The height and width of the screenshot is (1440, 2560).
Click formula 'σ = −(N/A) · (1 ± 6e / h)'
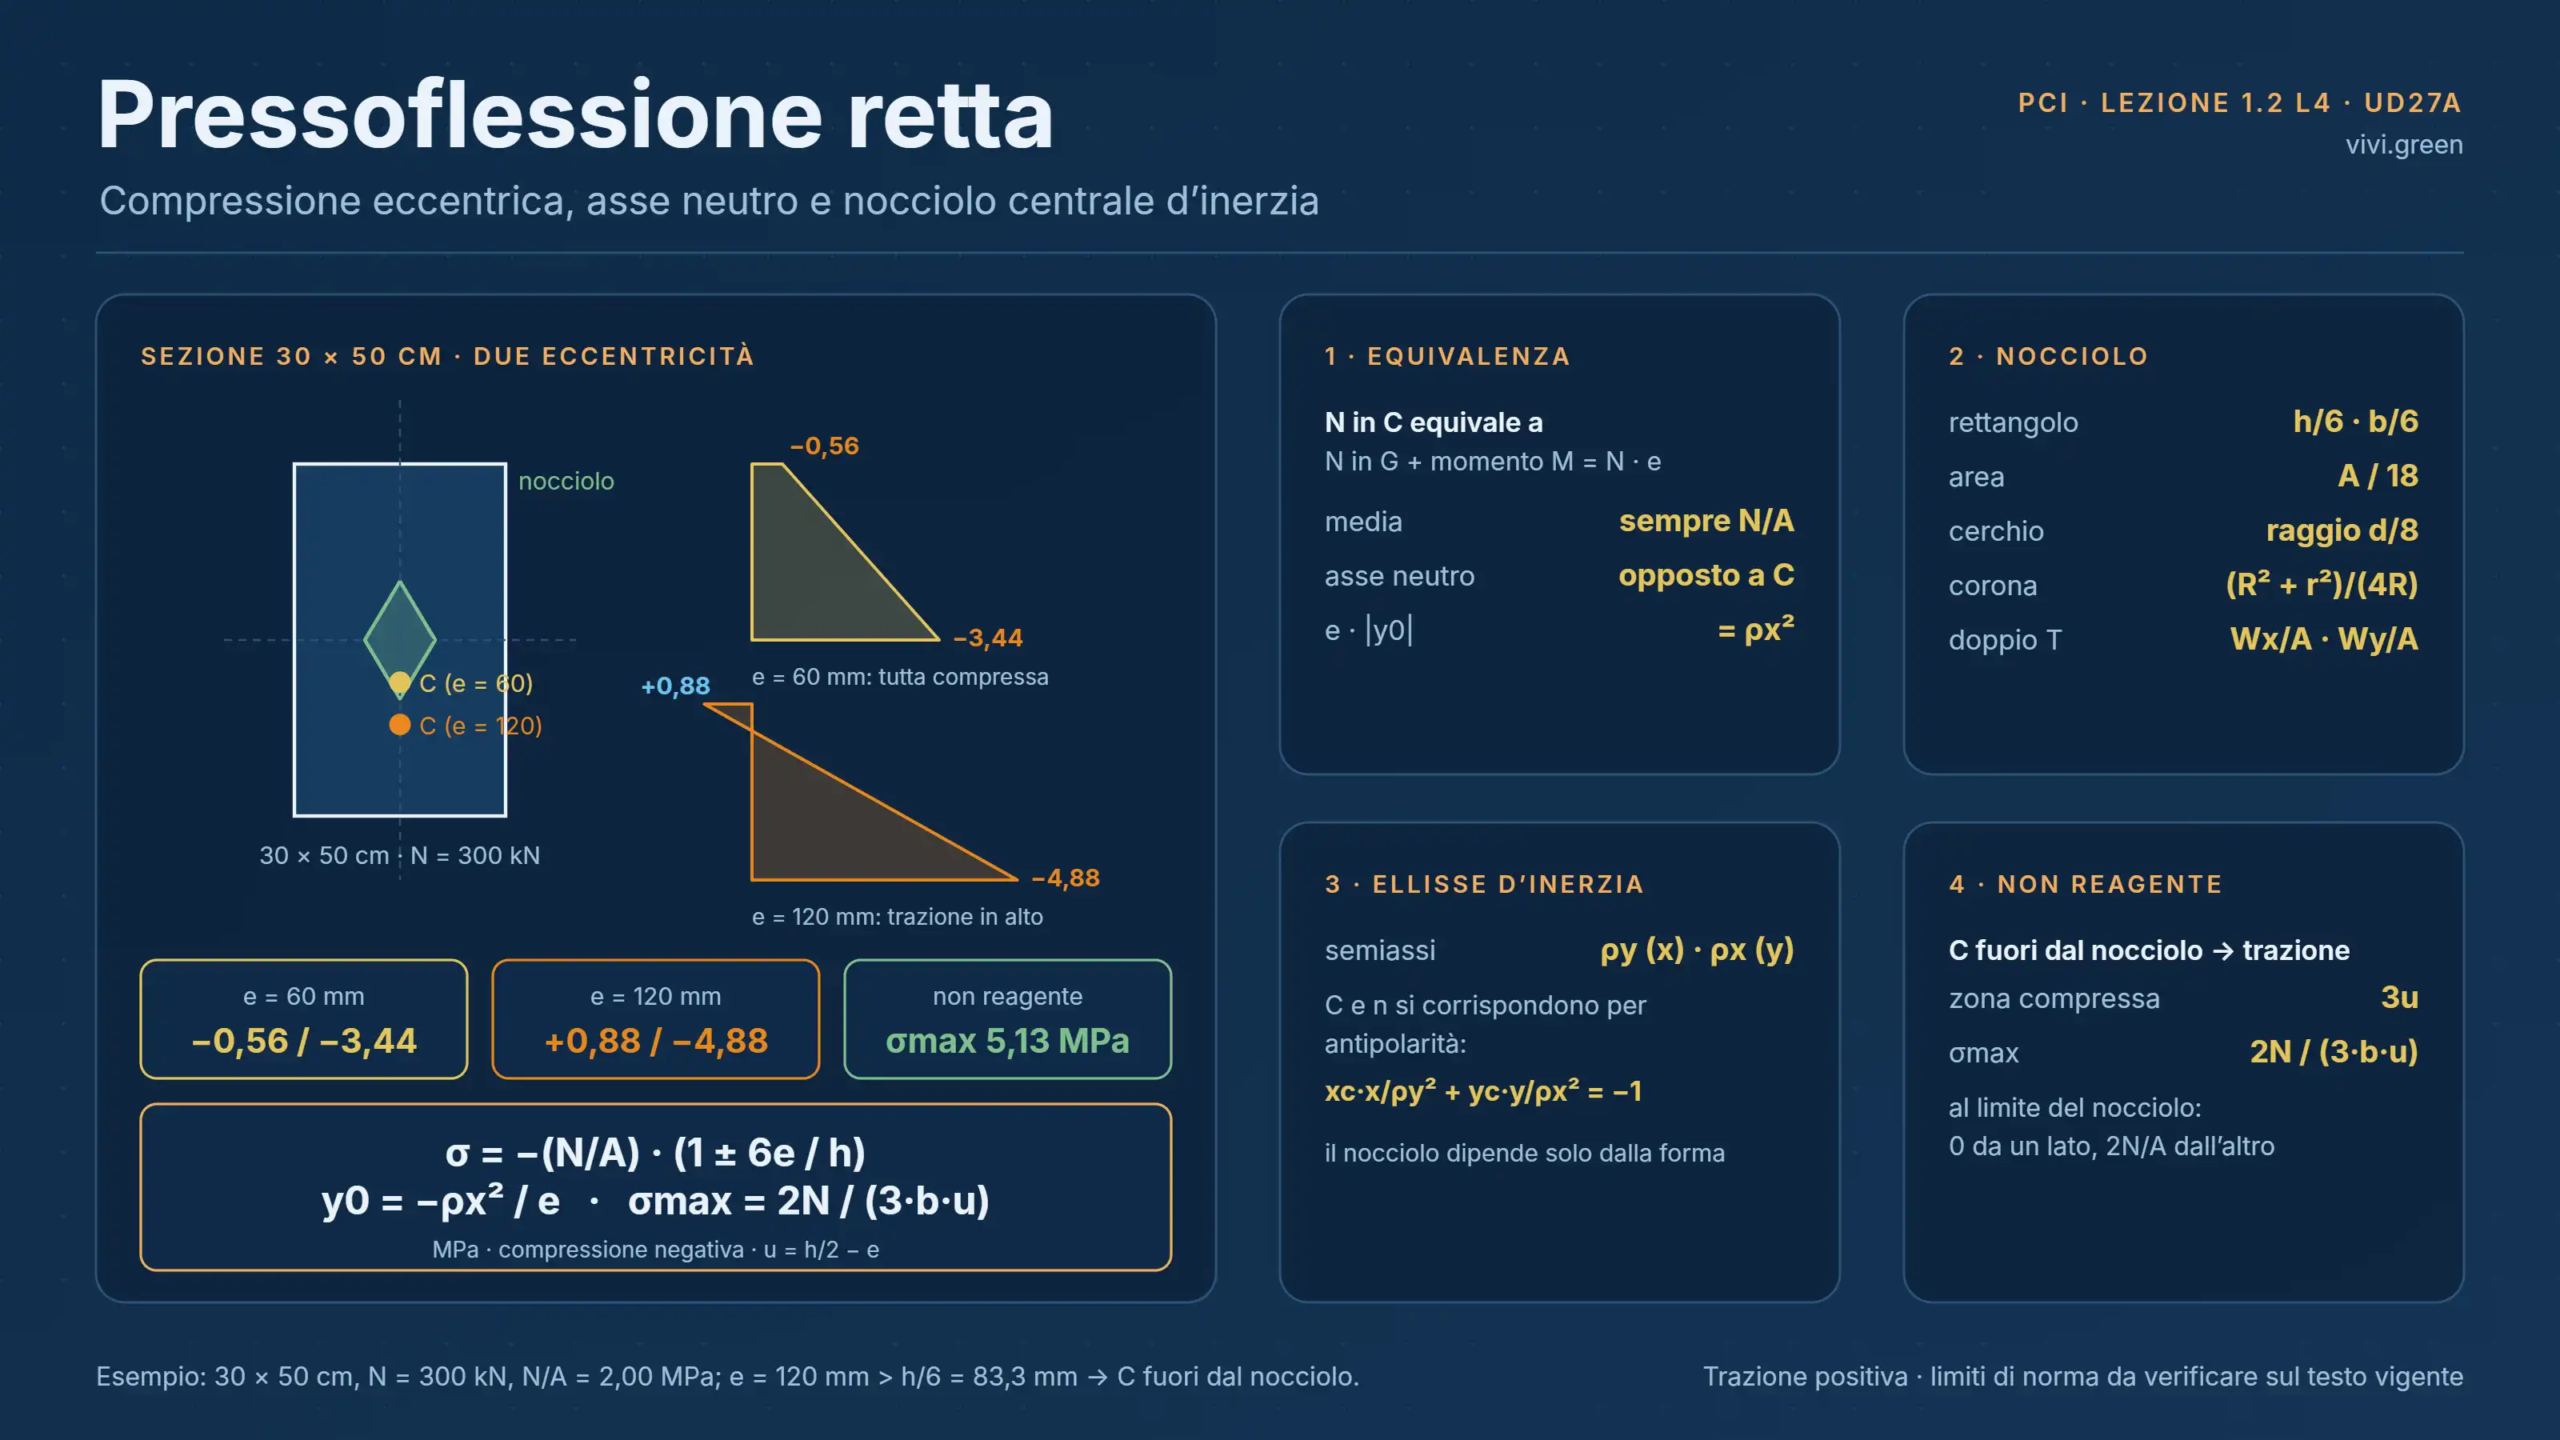(x=656, y=1153)
